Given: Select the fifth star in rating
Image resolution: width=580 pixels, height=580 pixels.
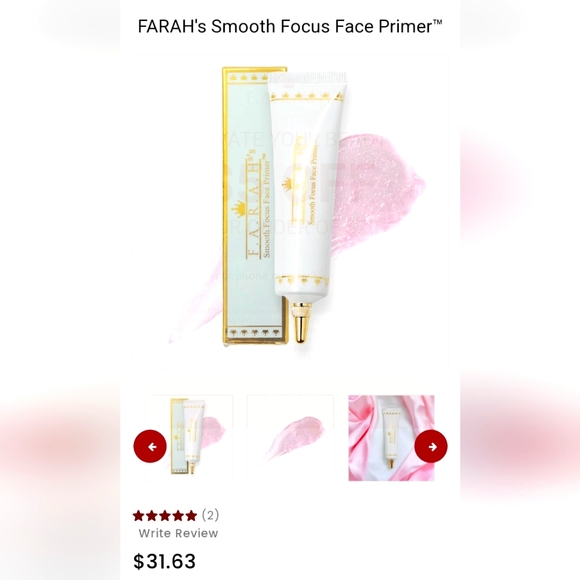Looking at the screenshot, I should (191, 515).
